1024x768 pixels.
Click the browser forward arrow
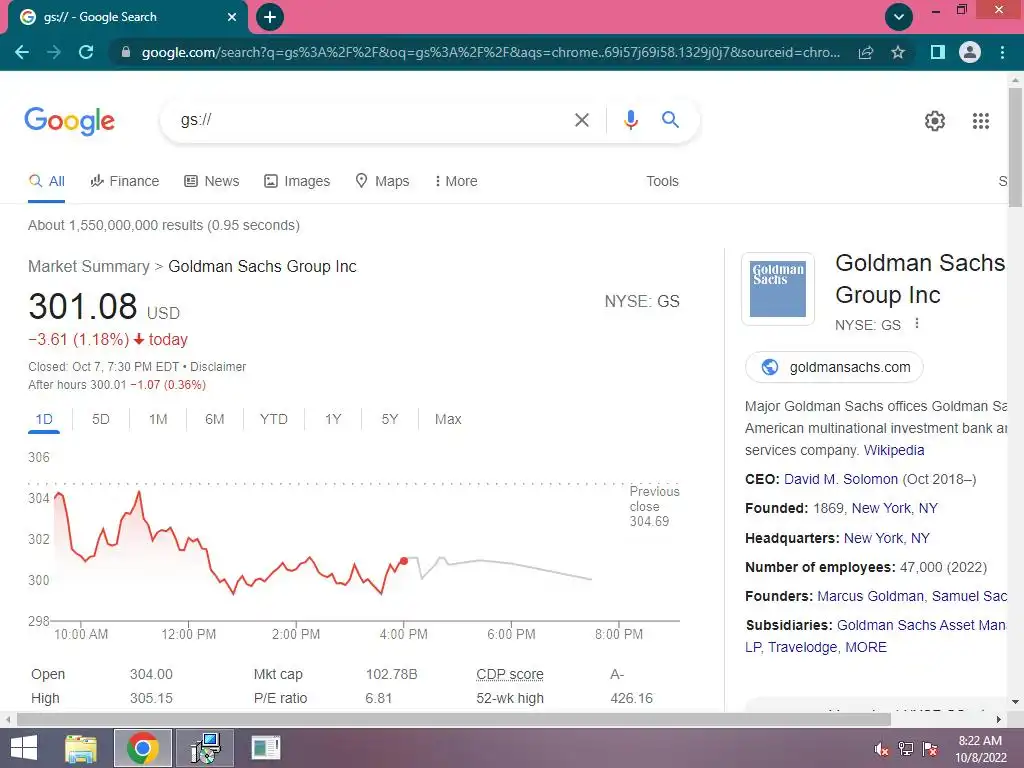[54, 52]
